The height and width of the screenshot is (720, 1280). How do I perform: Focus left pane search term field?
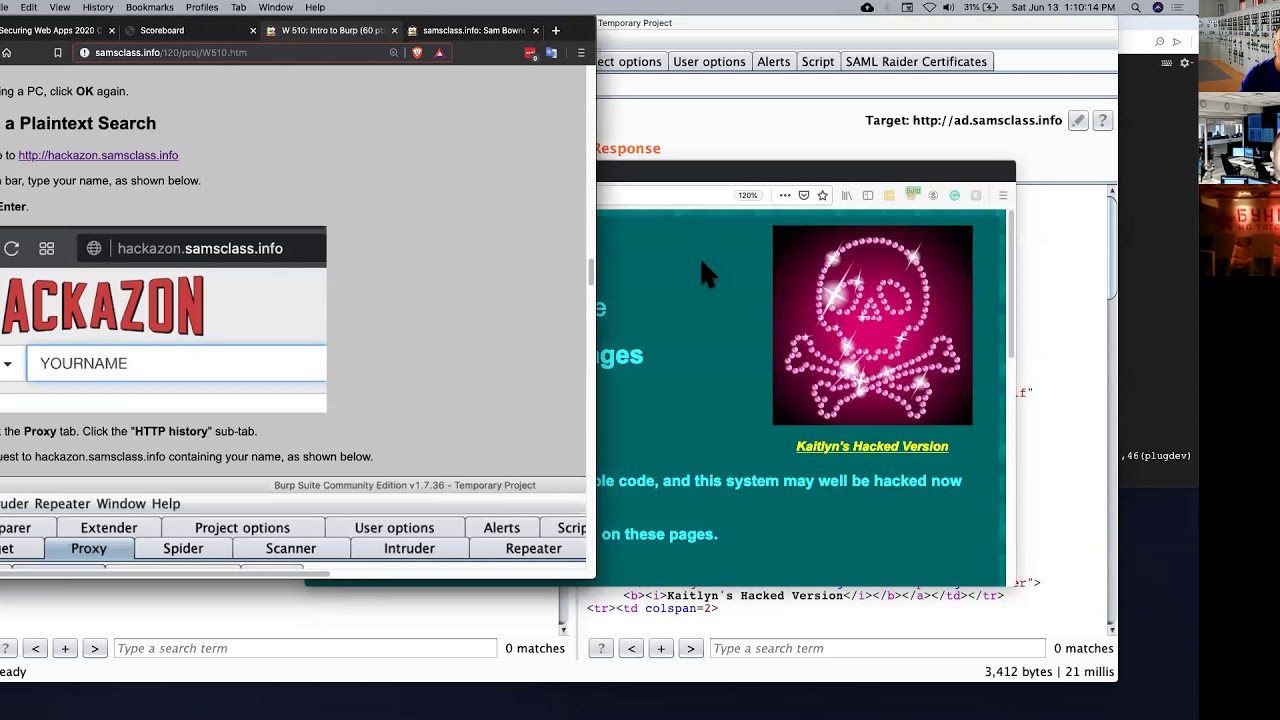tap(305, 649)
